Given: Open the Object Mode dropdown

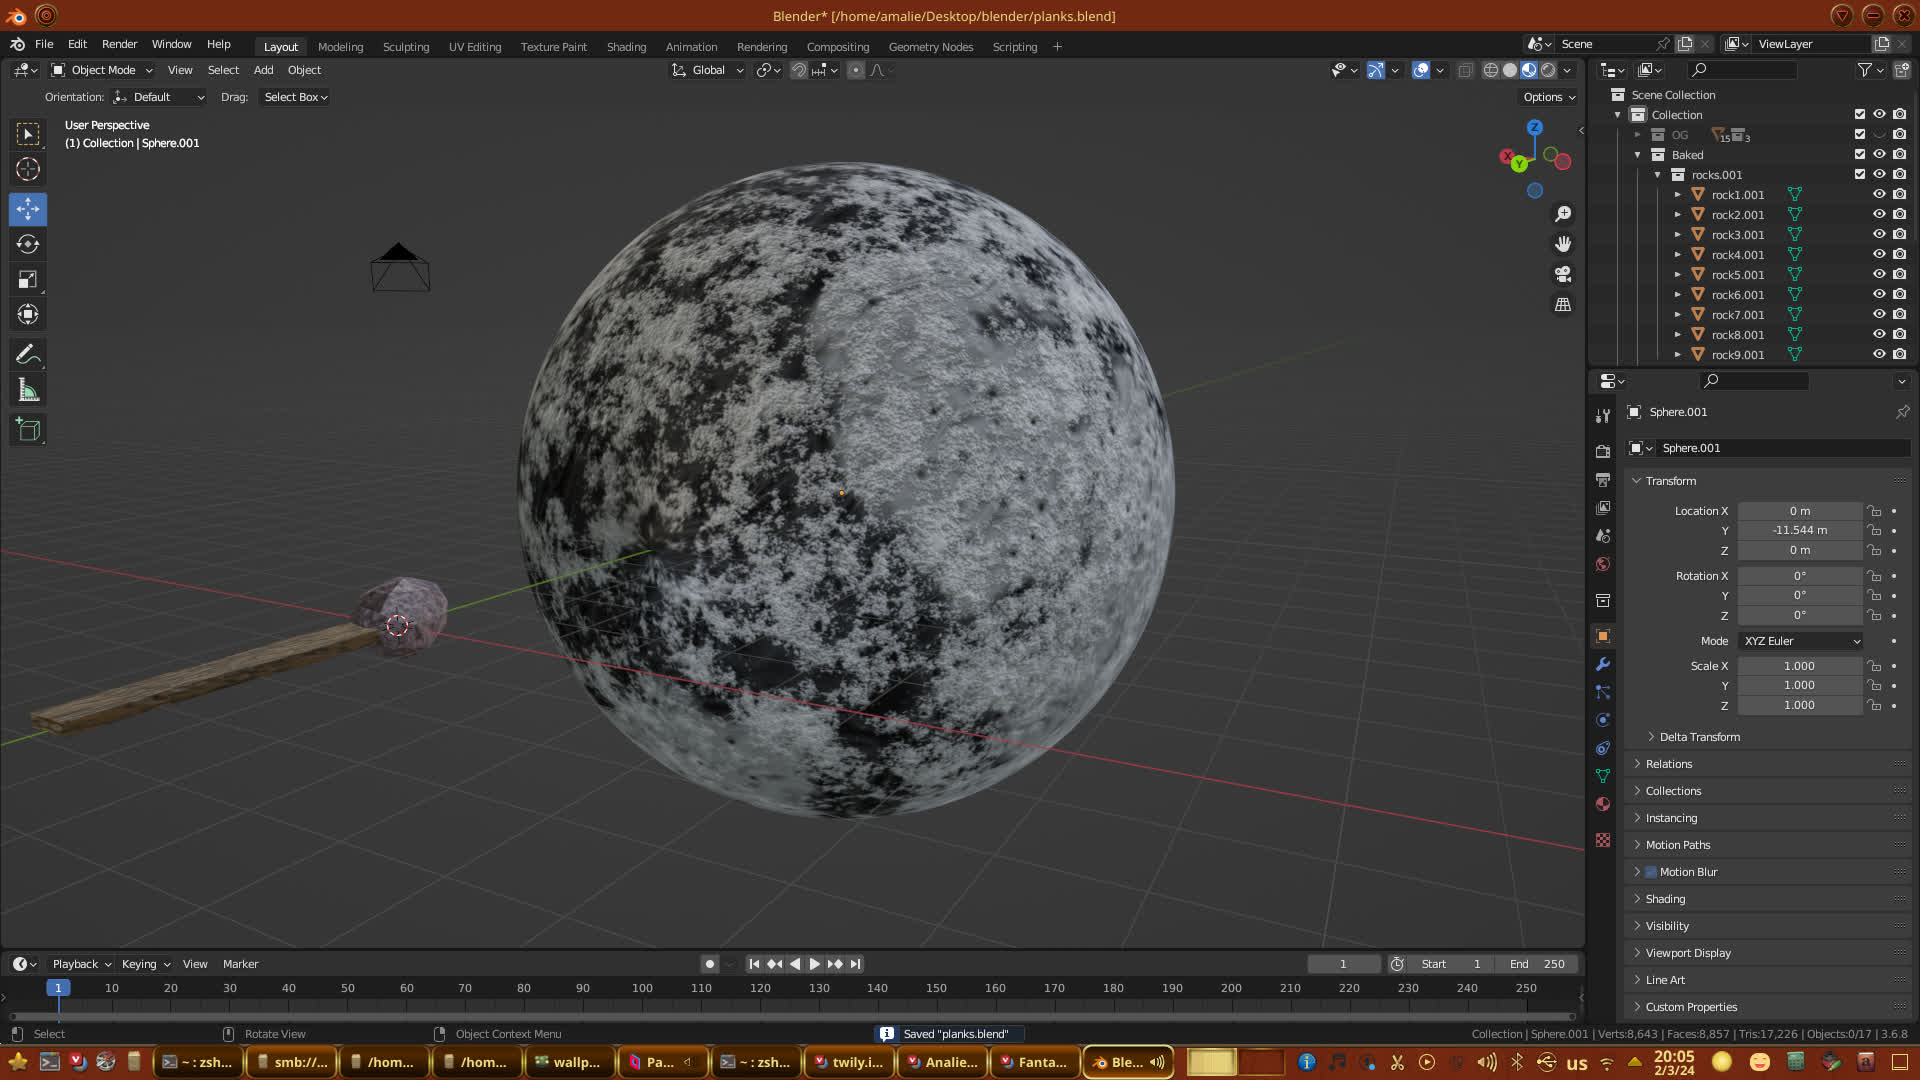Looking at the screenshot, I should [x=102, y=70].
